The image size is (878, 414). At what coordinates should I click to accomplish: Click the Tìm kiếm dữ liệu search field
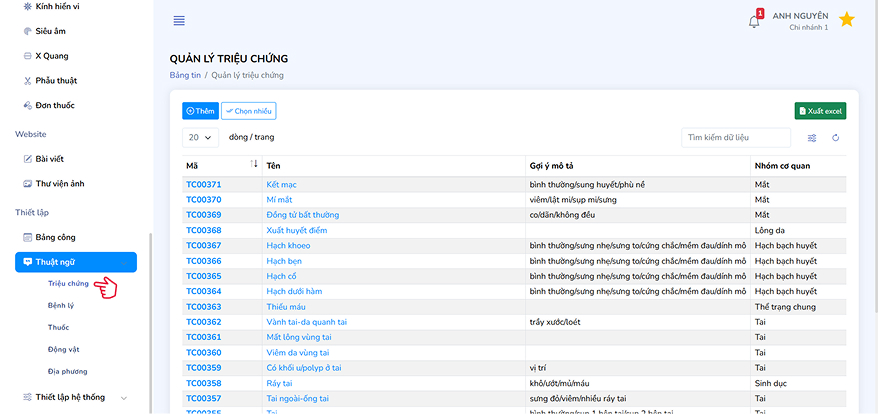click(735, 137)
